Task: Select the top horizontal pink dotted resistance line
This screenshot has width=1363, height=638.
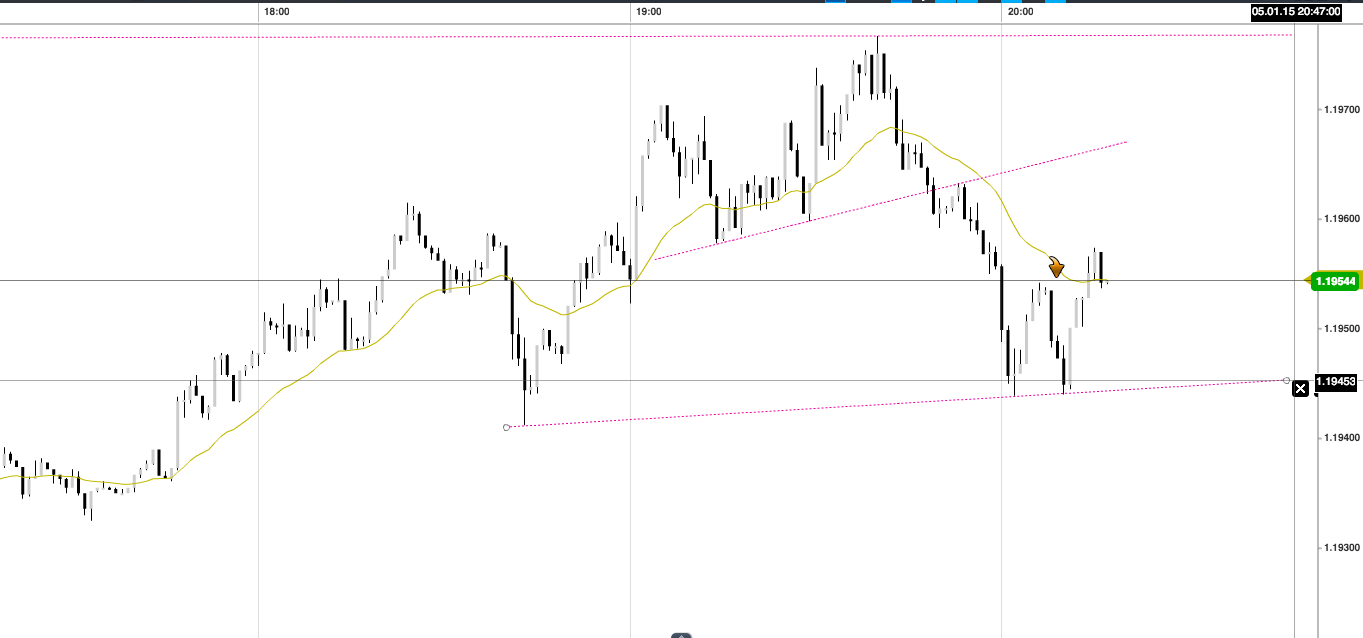Action: [x=646, y=36]
